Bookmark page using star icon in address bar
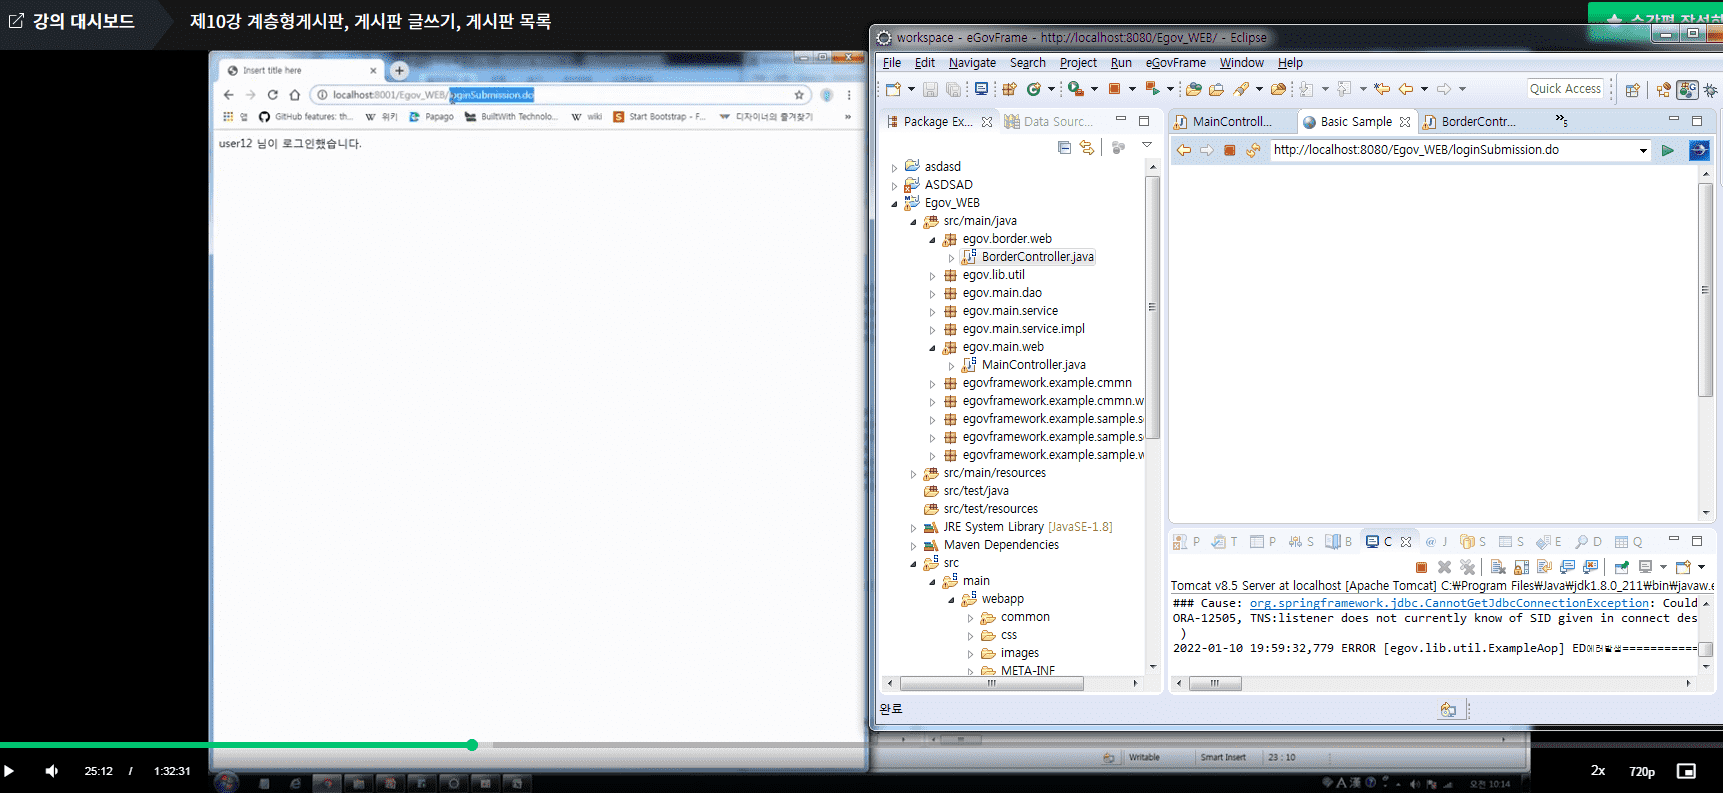The width and height of the screenshot is (1723, 793). pos(799,95)
